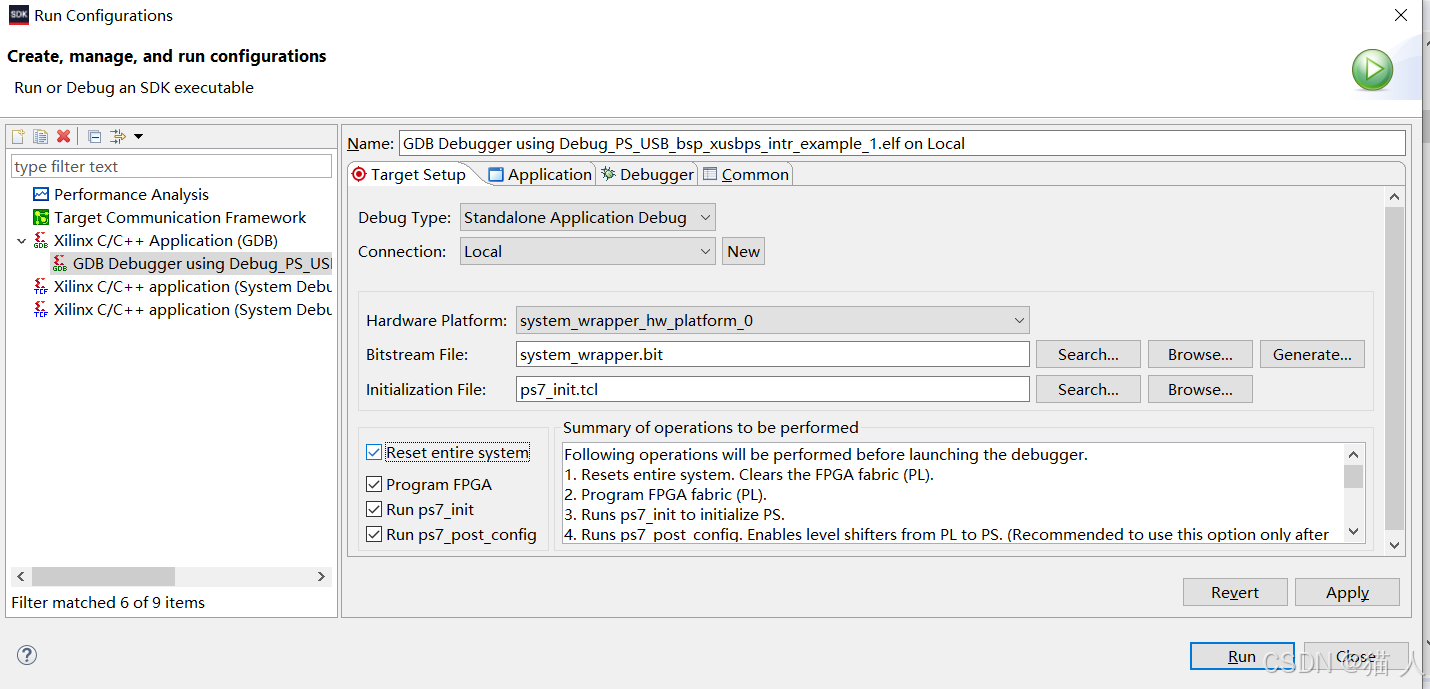Click Search for the Initialization File

[x=1088, y=389]
